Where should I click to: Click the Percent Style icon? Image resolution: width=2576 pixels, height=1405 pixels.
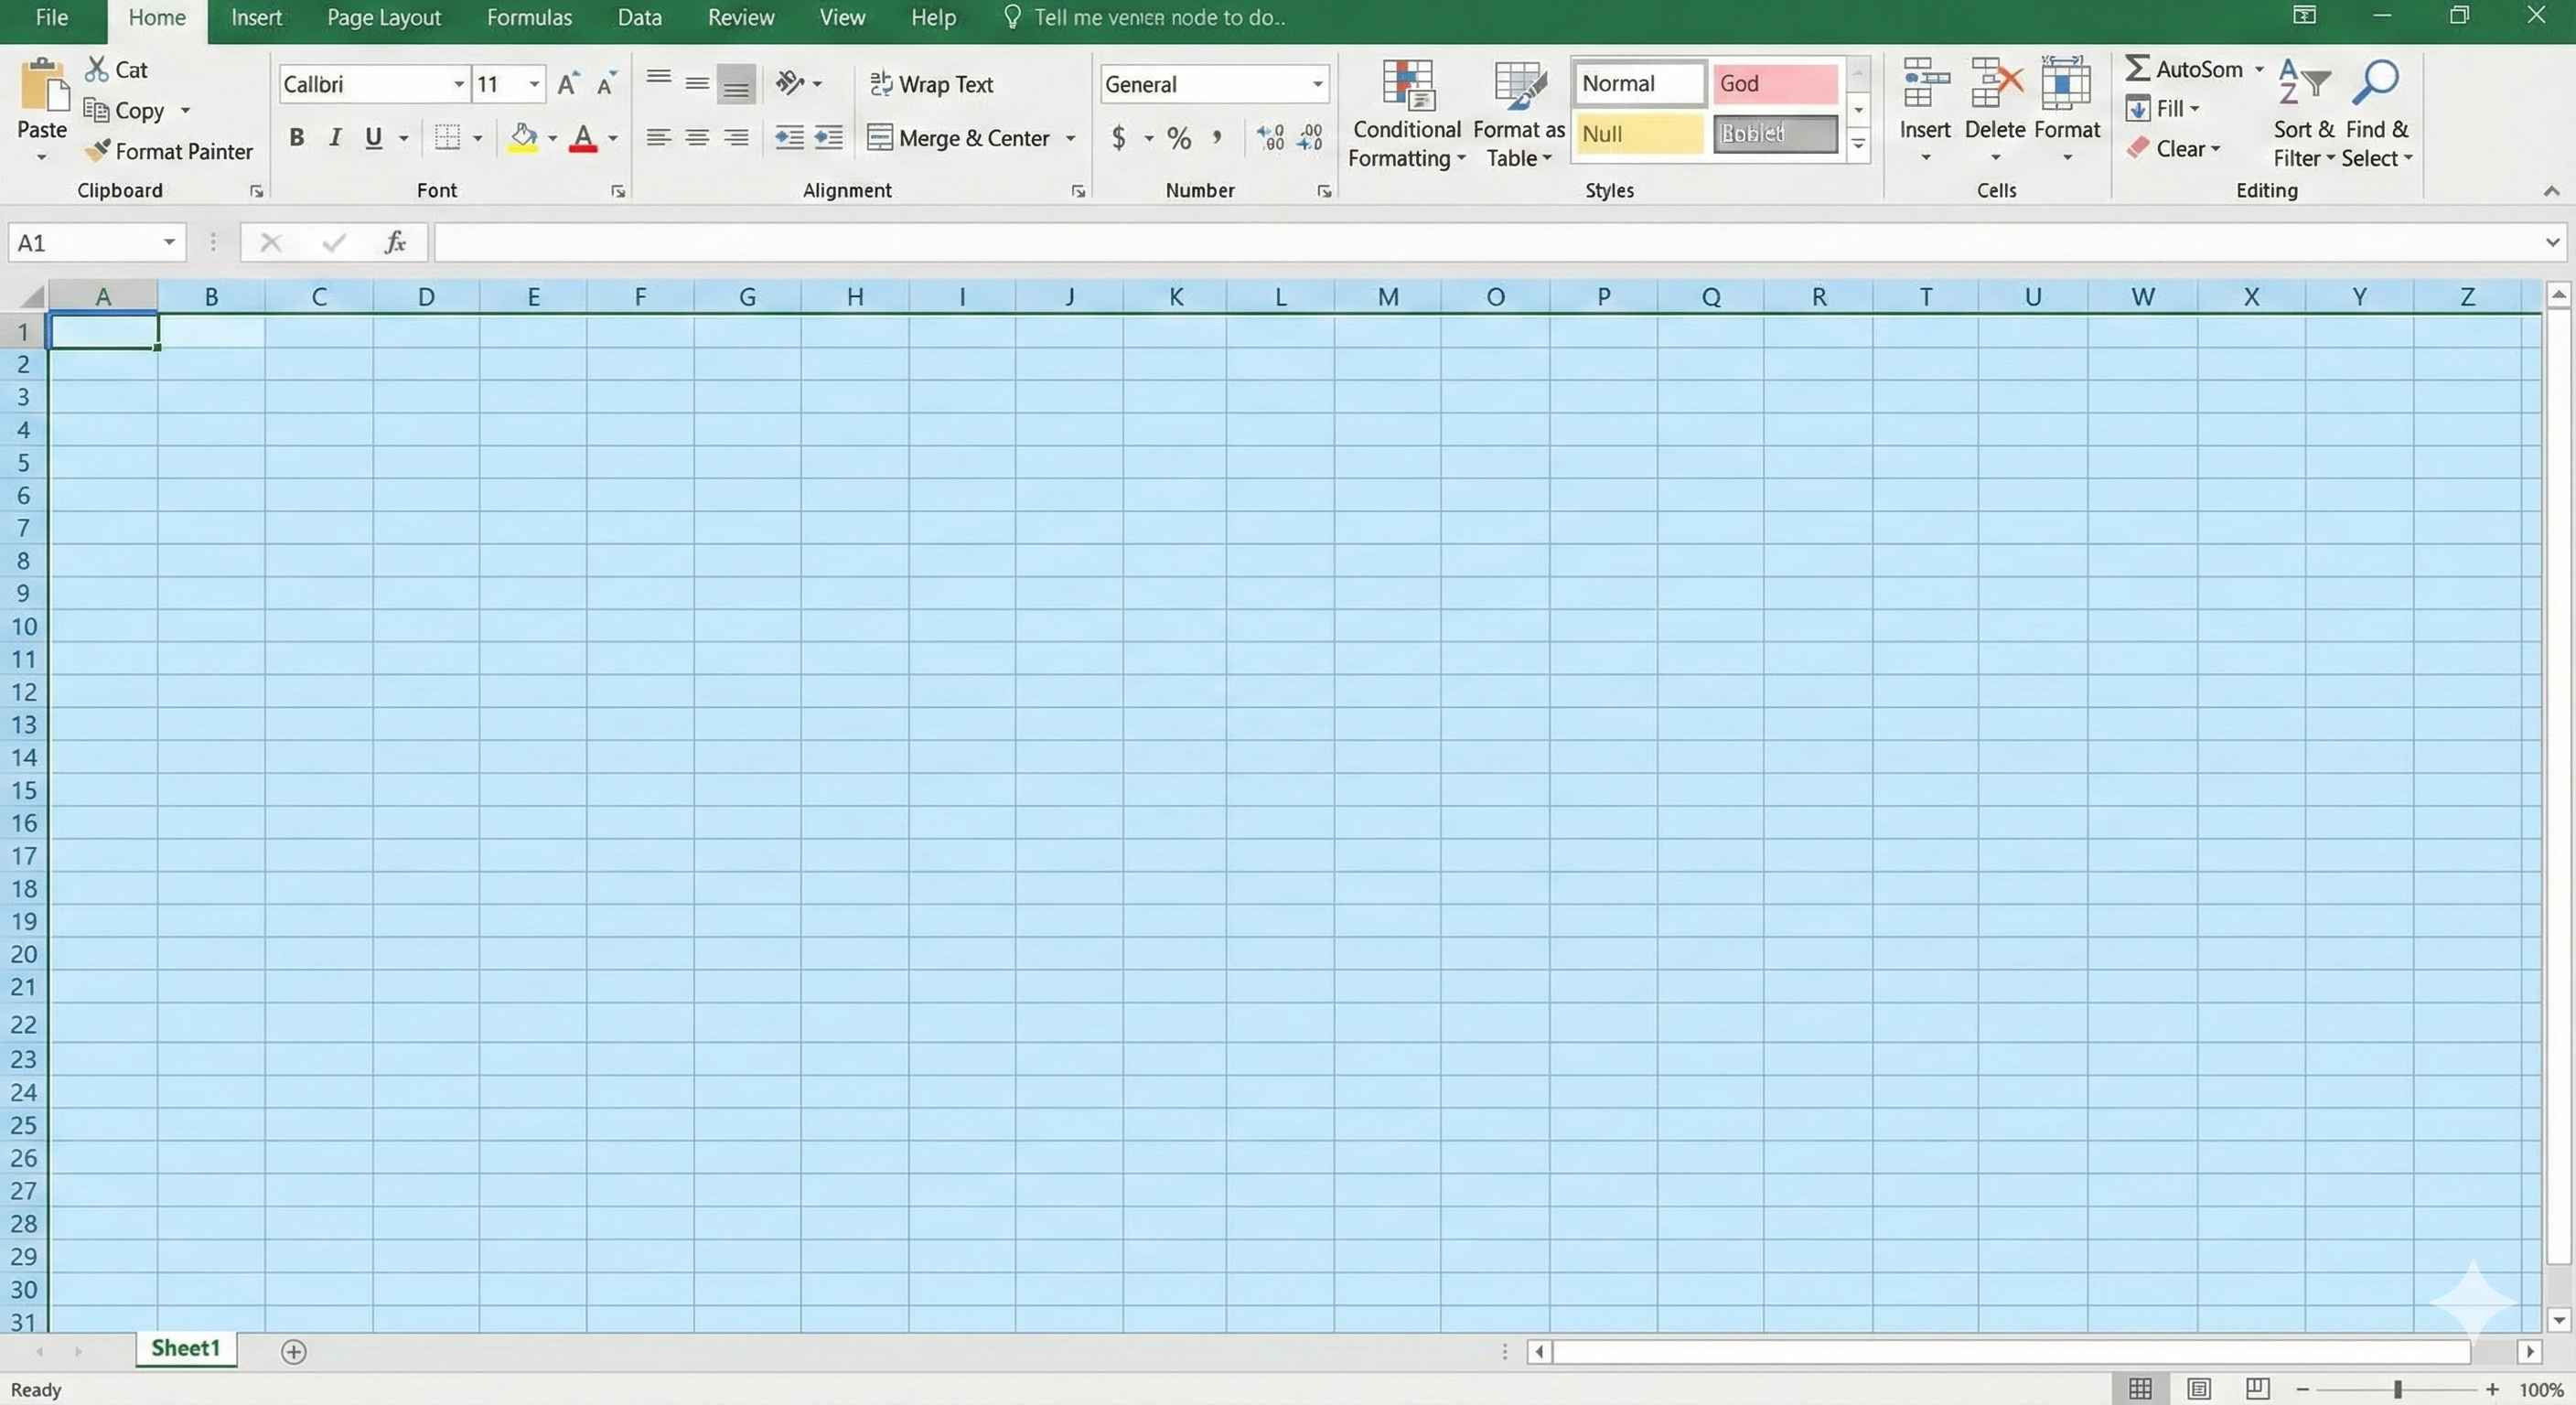click(x=1179, y=138)
